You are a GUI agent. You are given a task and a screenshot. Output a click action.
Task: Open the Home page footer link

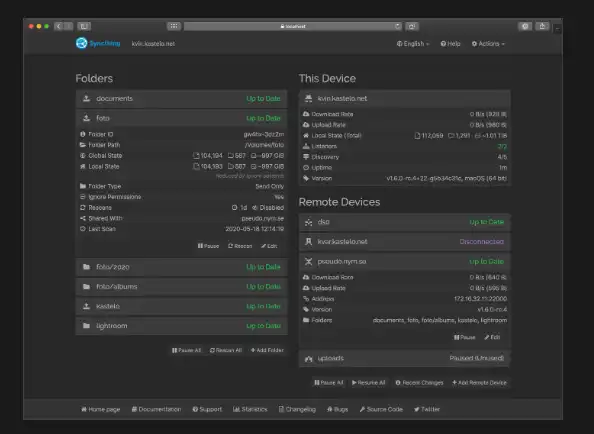pos(100,409)
